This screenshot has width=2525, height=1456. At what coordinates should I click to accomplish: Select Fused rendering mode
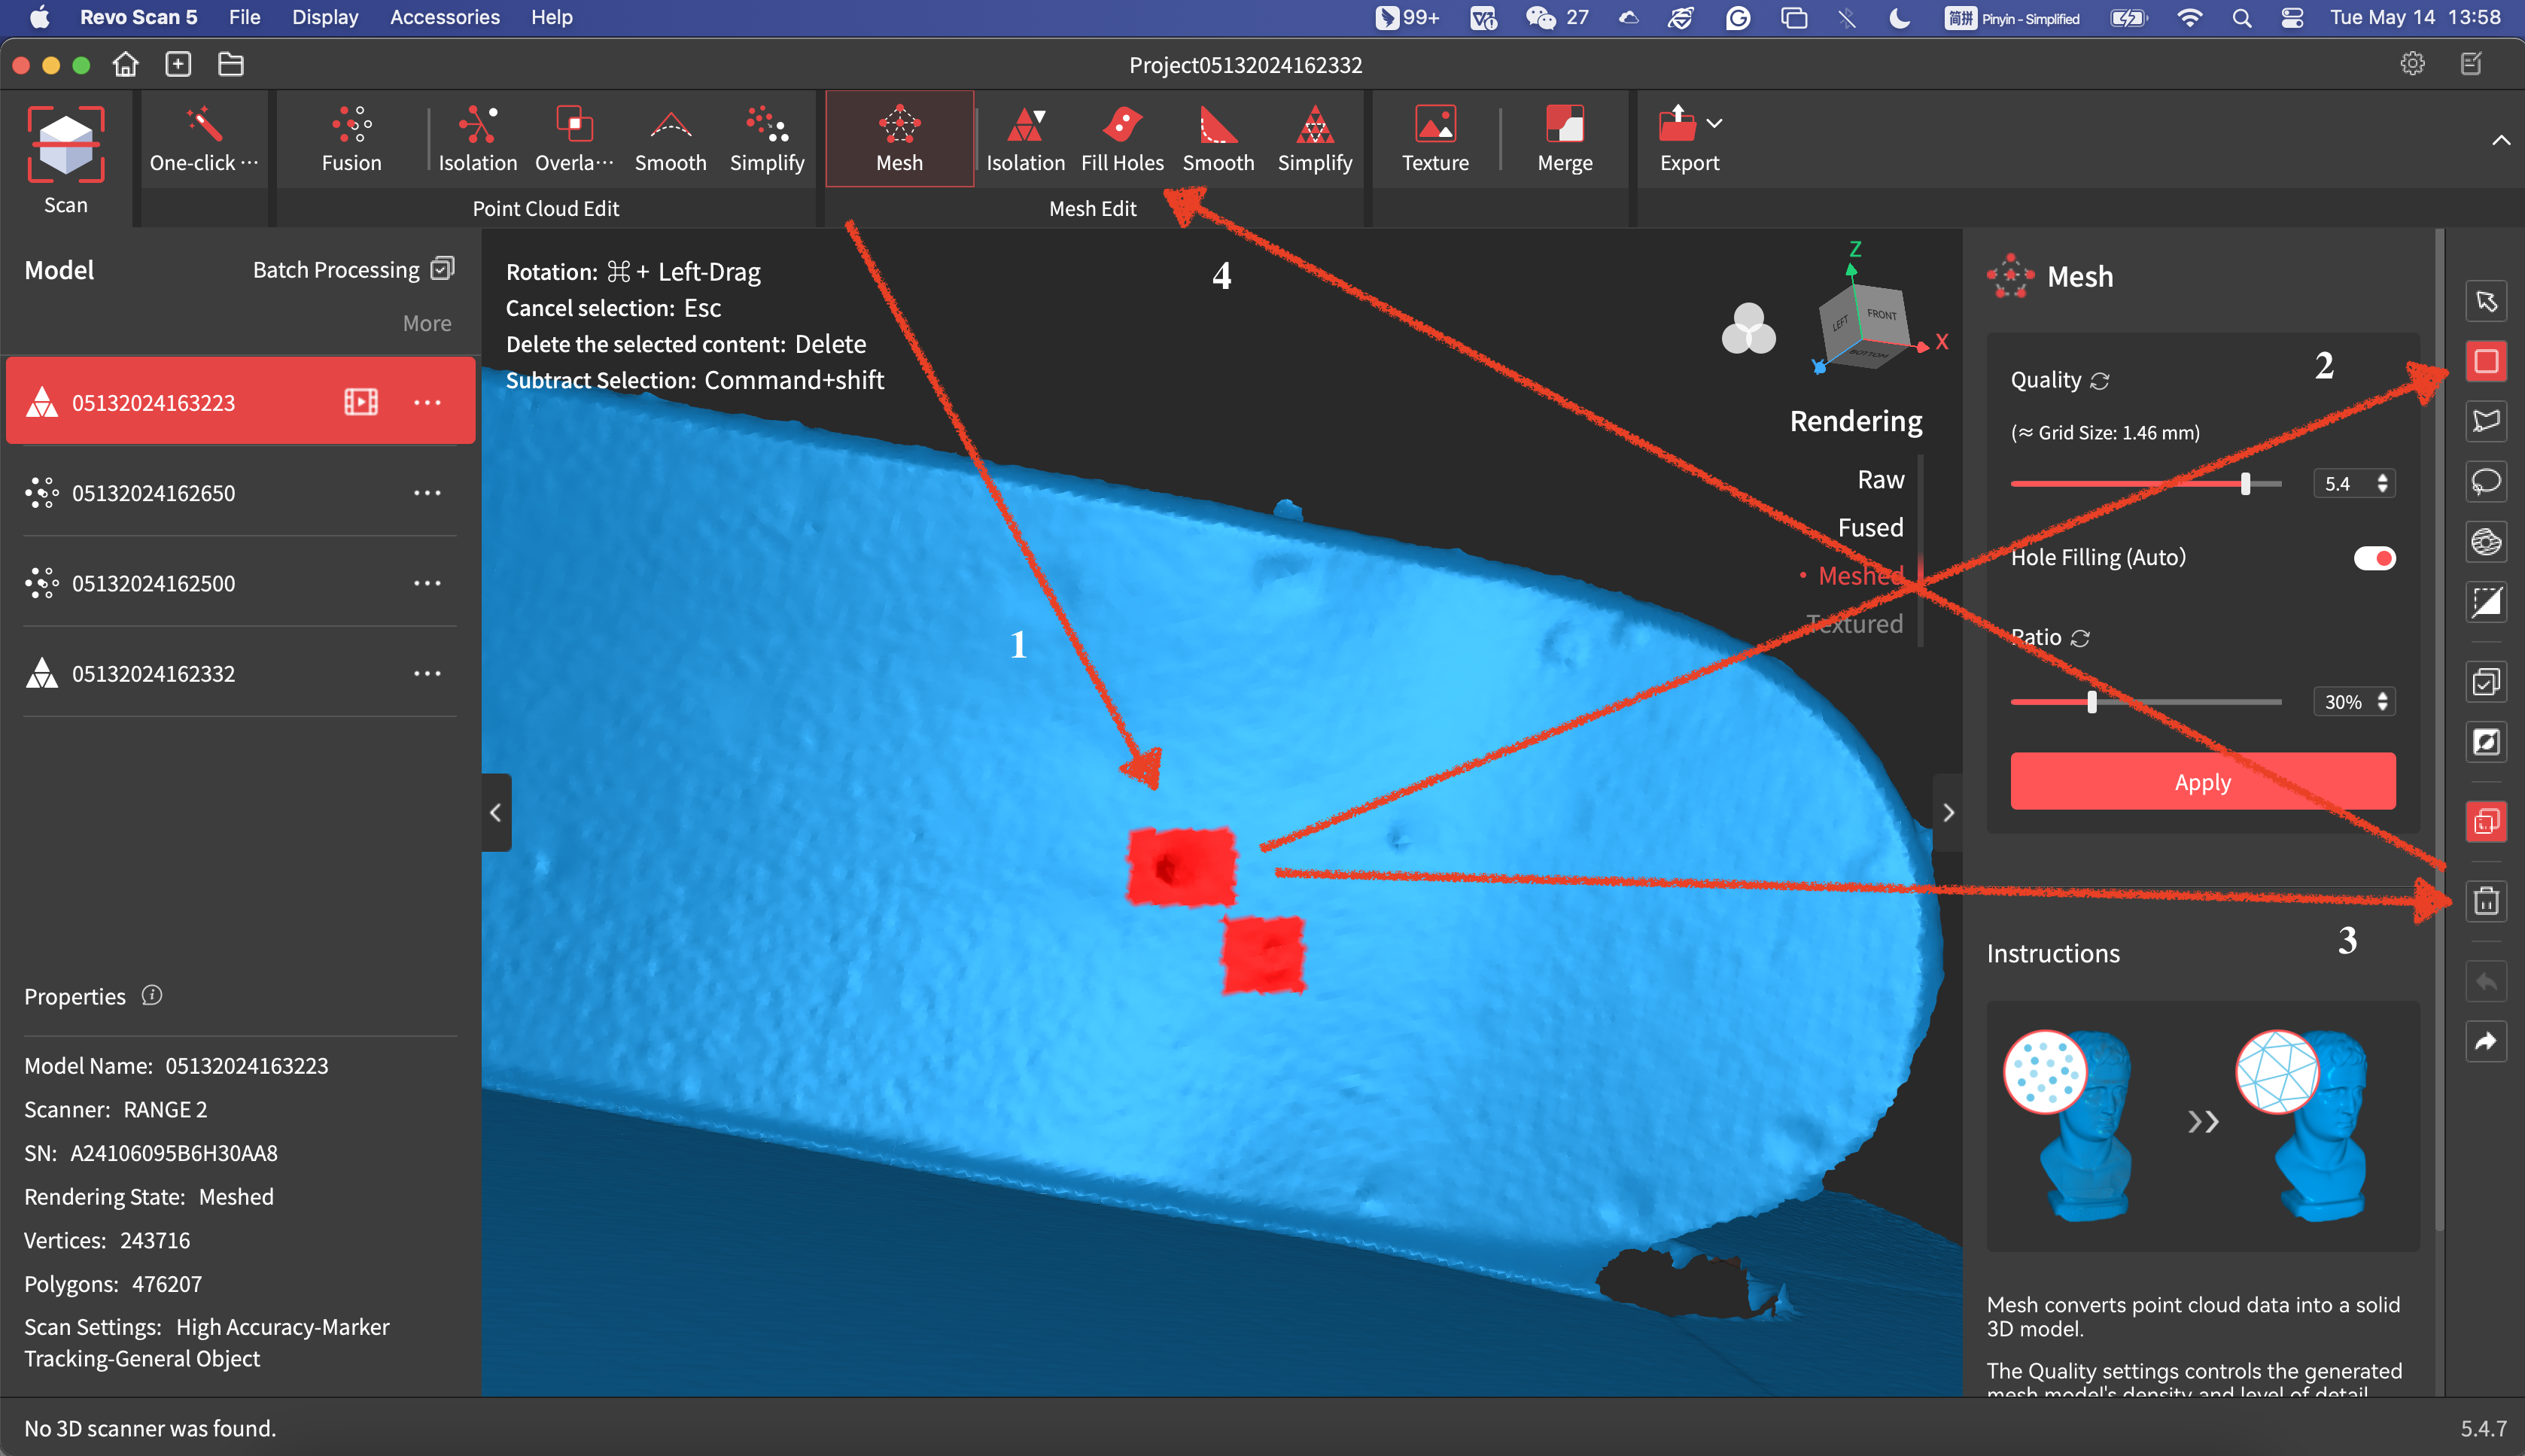tap(1870, 527)
